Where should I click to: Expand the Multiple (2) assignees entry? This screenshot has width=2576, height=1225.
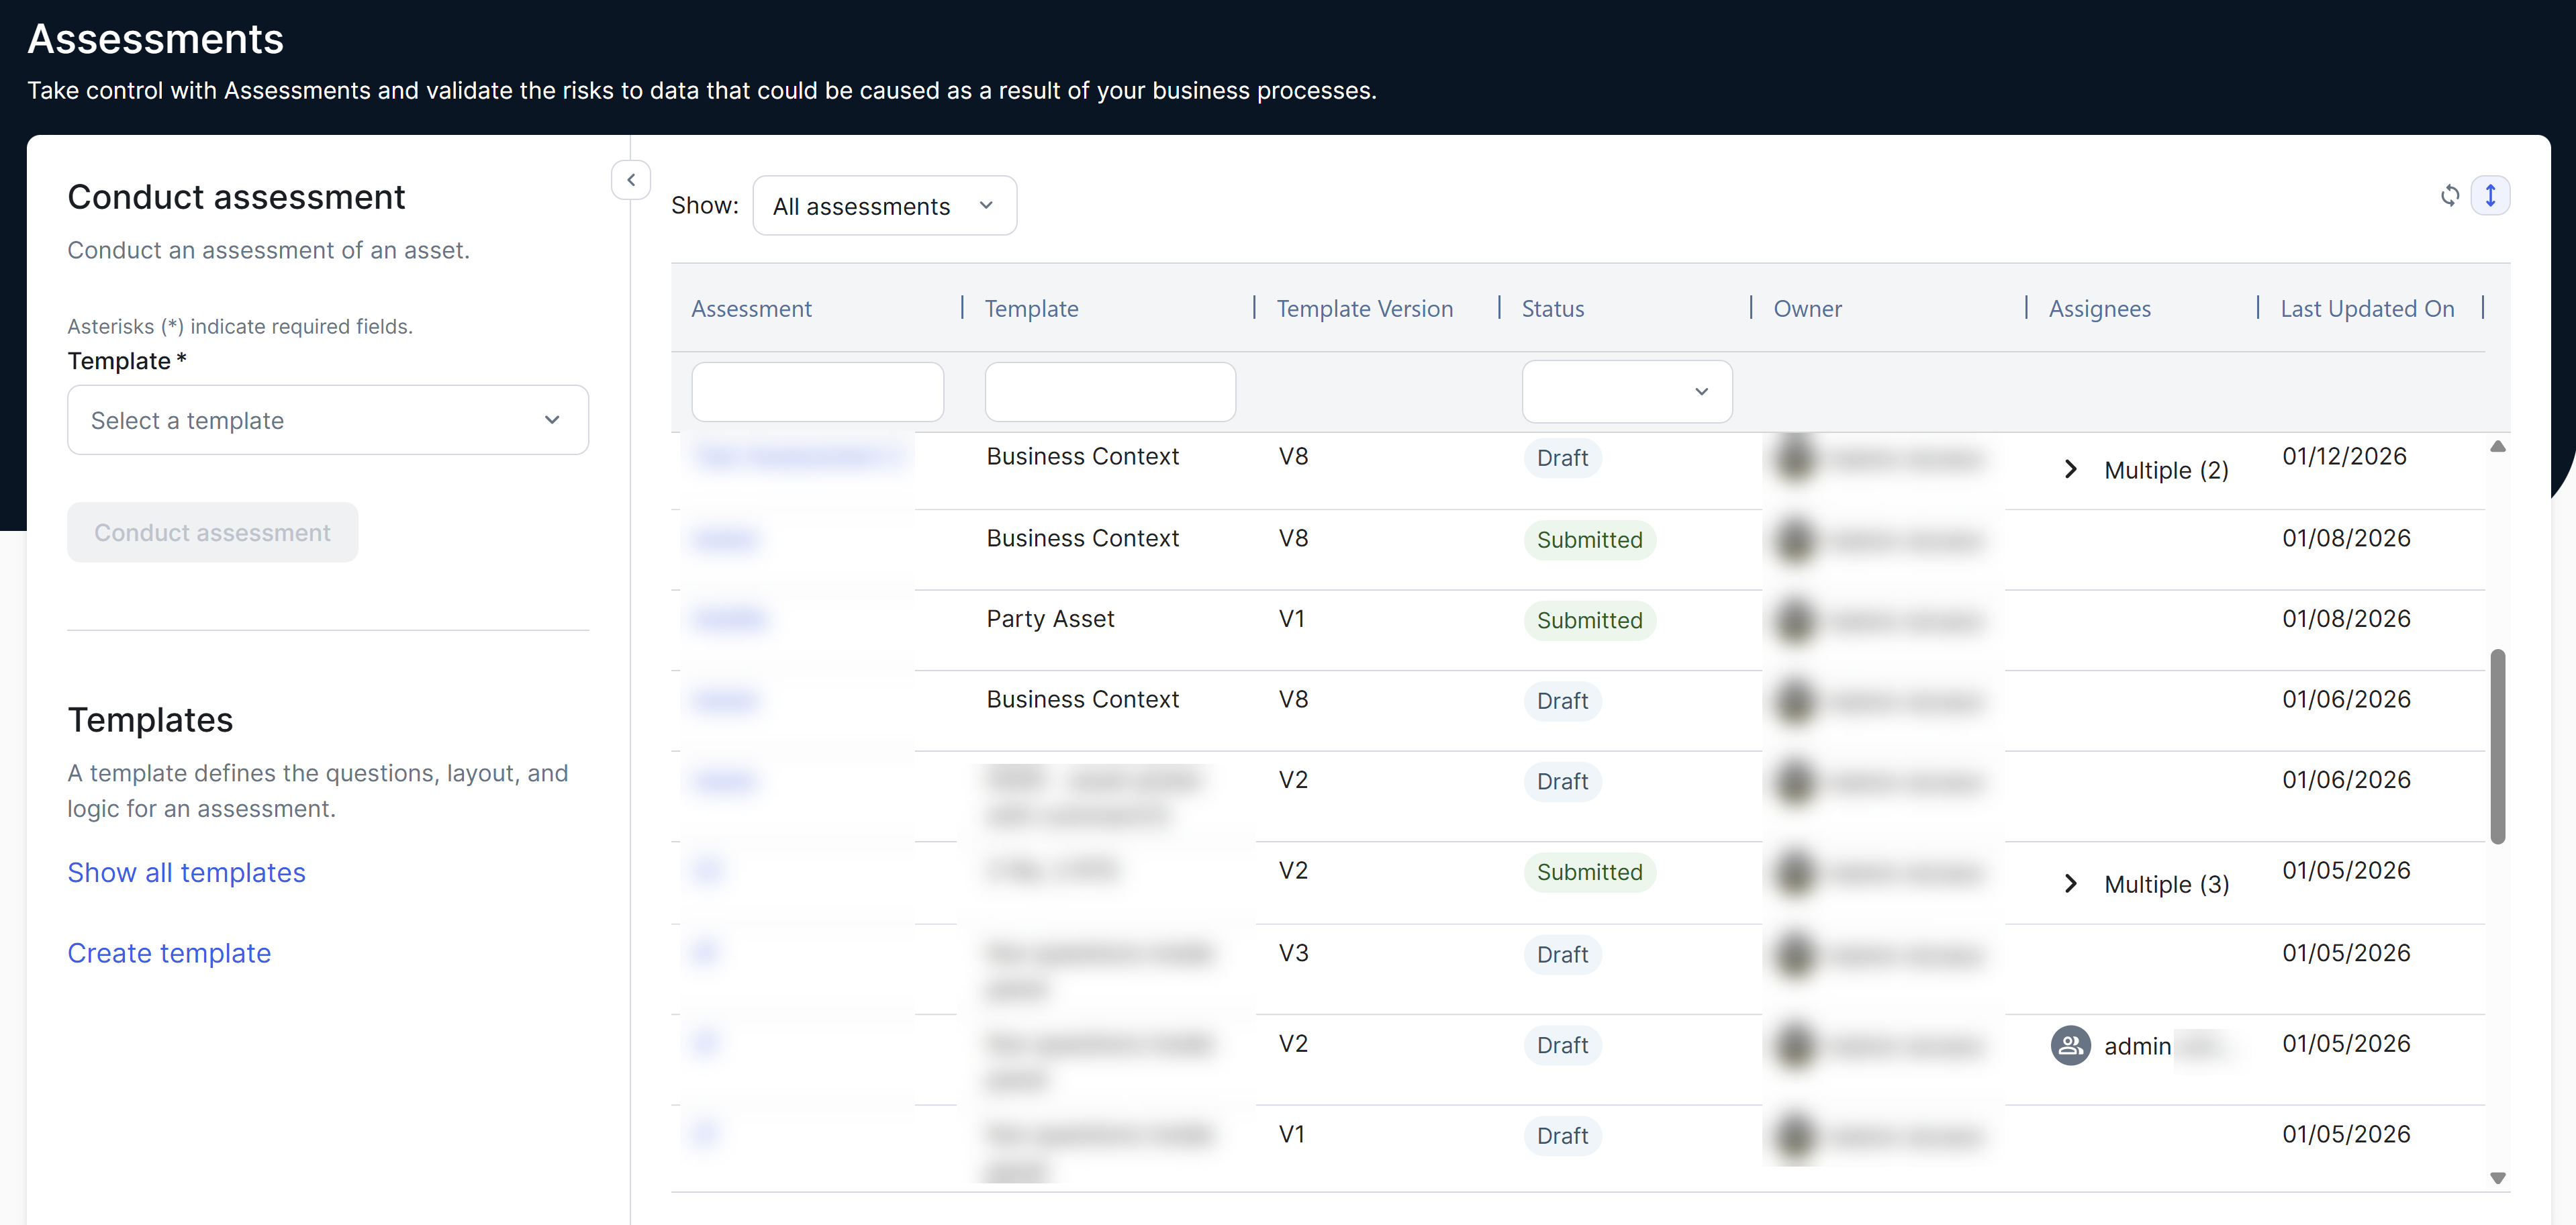2070,469
